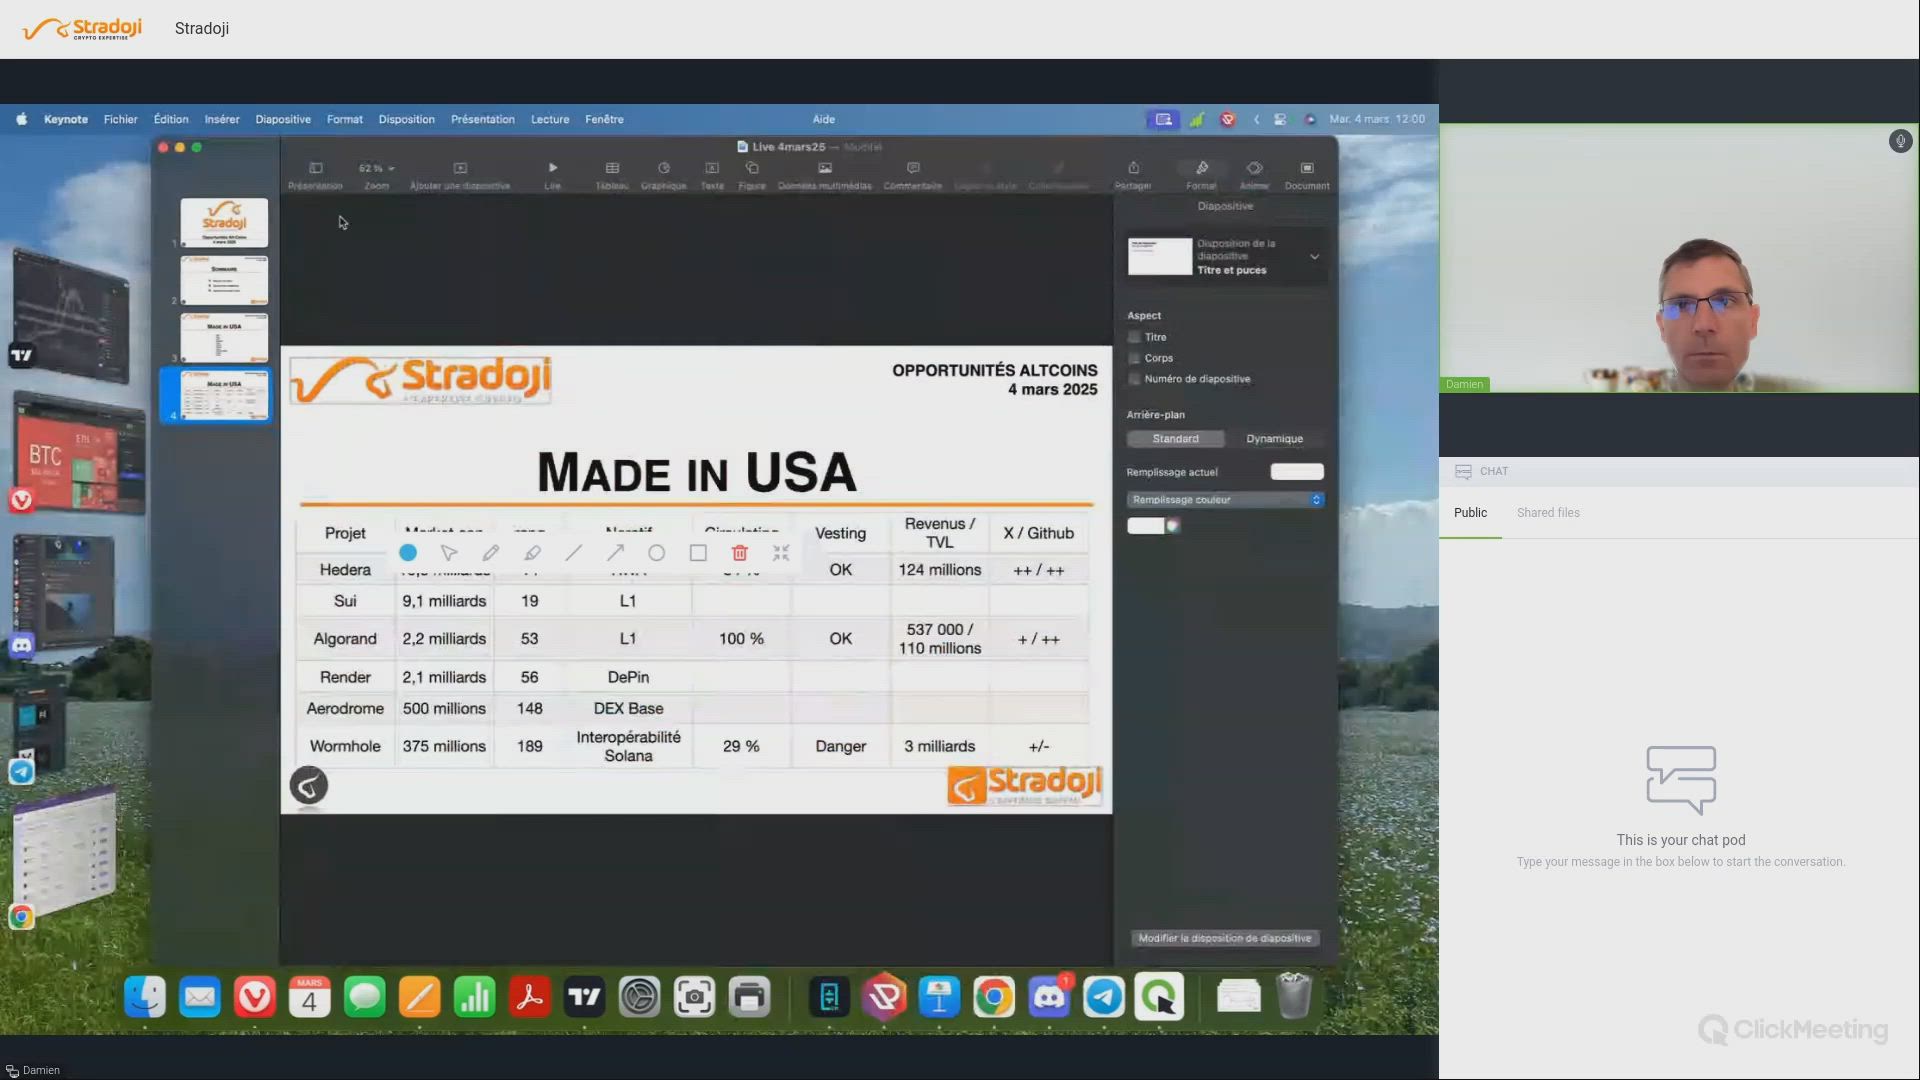This screenshot has height=1080, width=1920.
Task: Click the red trash annotation icon
Action: click(740, 553)
